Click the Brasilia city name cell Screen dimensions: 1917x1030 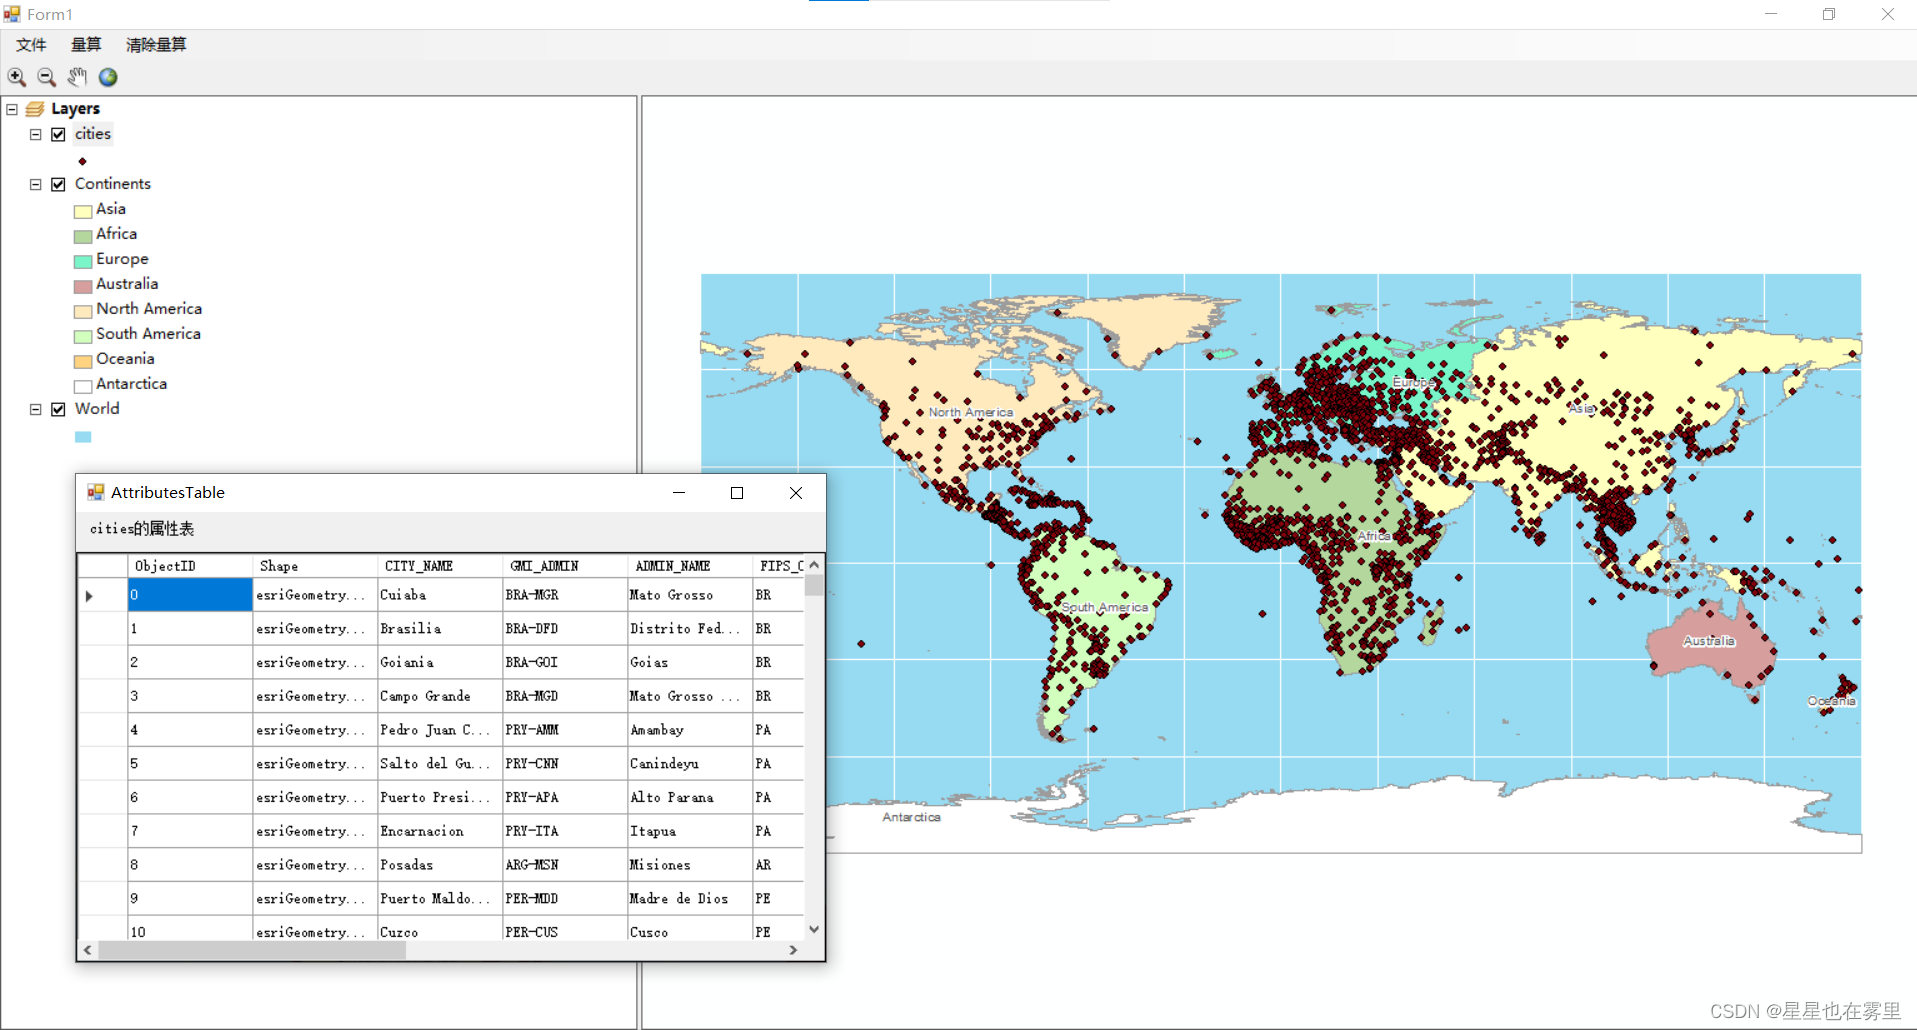(440, 629)
